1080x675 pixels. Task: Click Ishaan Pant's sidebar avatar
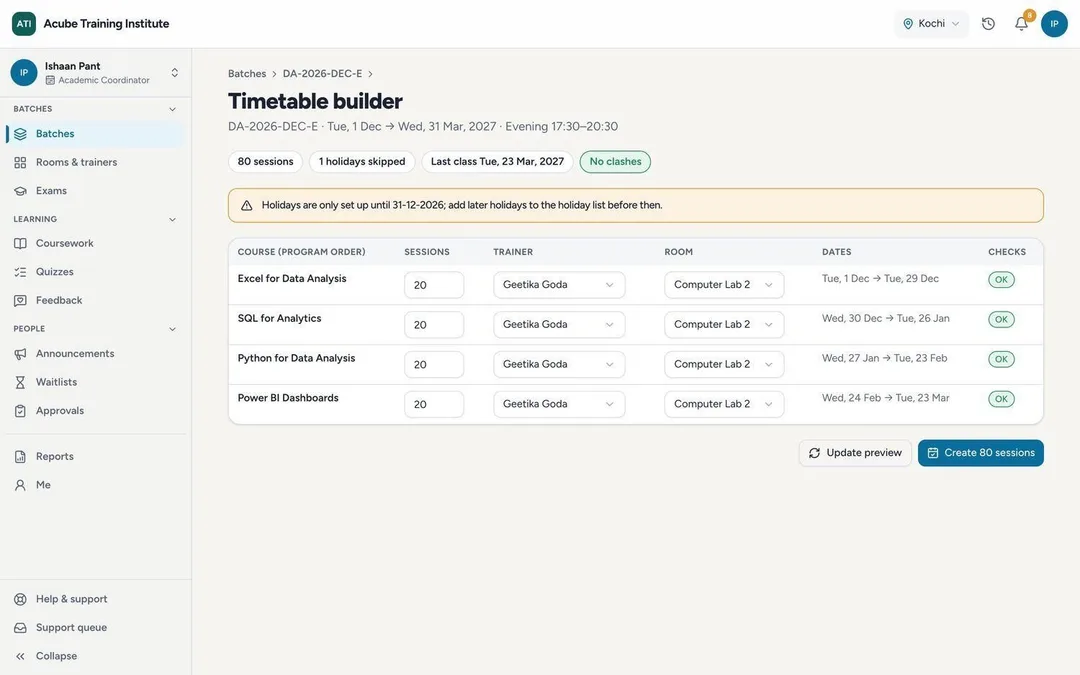[23, 72]
